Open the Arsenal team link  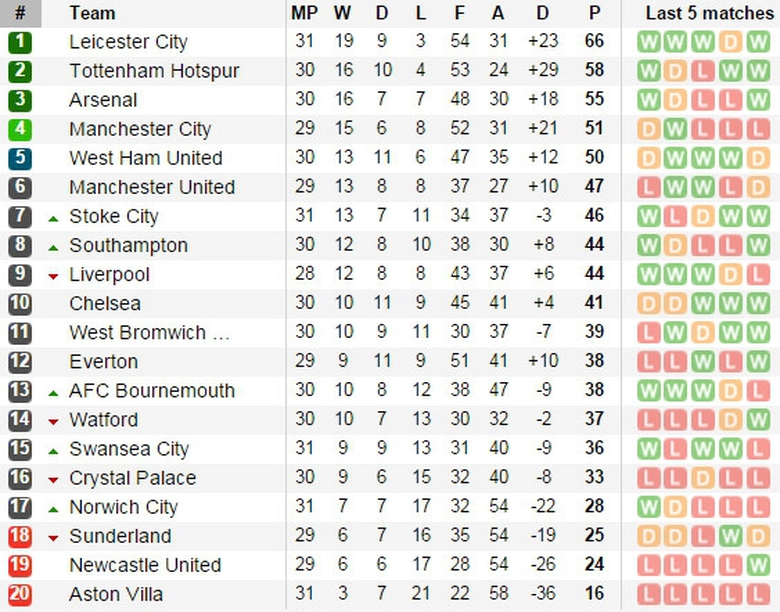click(103, 101)
